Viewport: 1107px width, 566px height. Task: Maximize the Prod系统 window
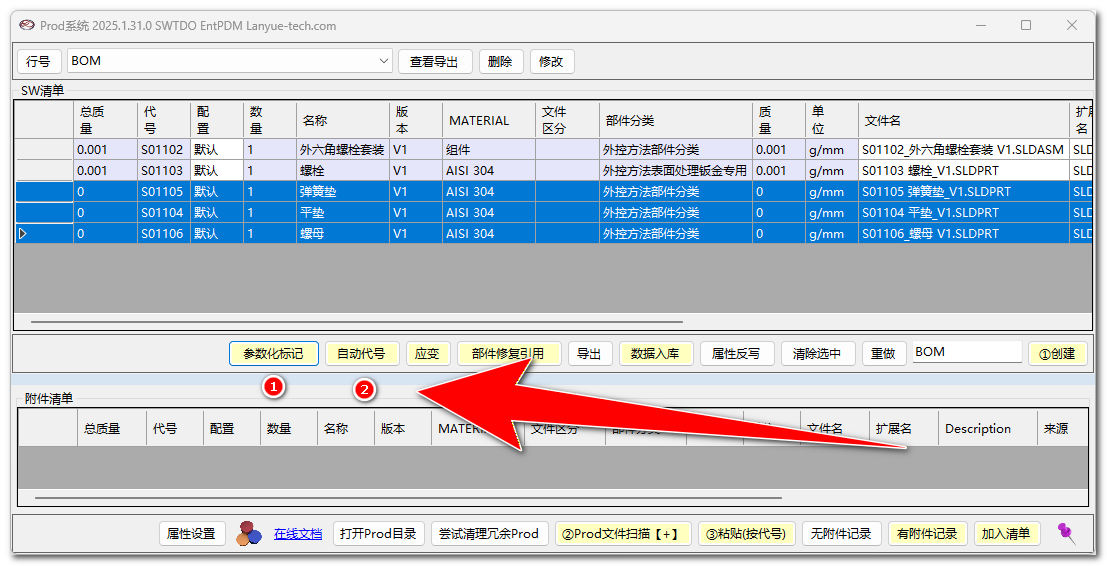click(x=1026, y=26)
